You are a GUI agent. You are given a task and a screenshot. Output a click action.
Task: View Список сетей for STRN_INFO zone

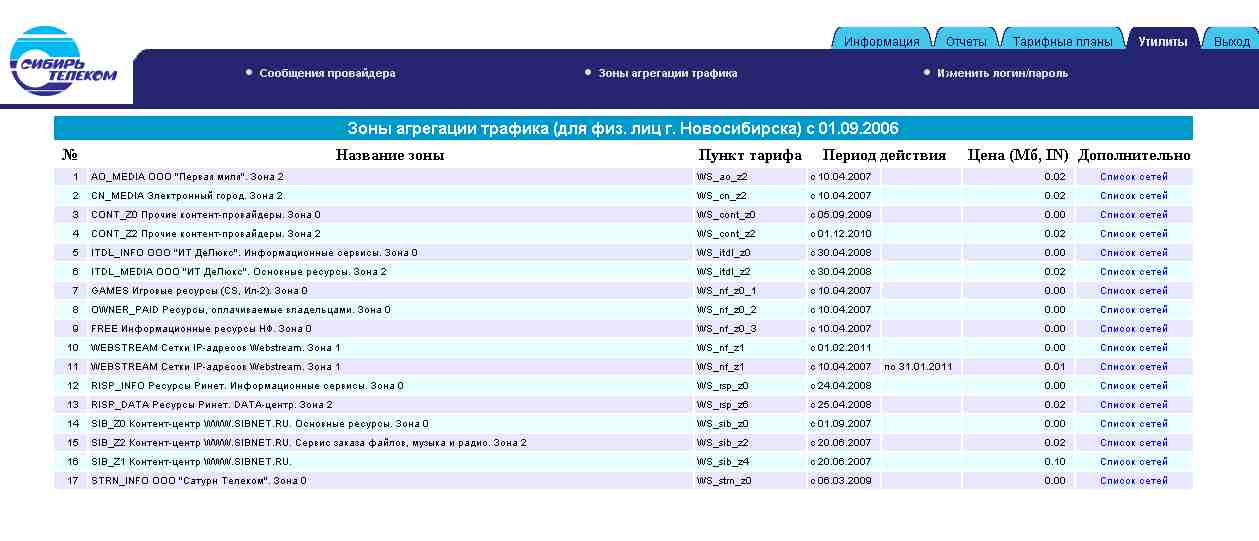[x=1133, y=481]
